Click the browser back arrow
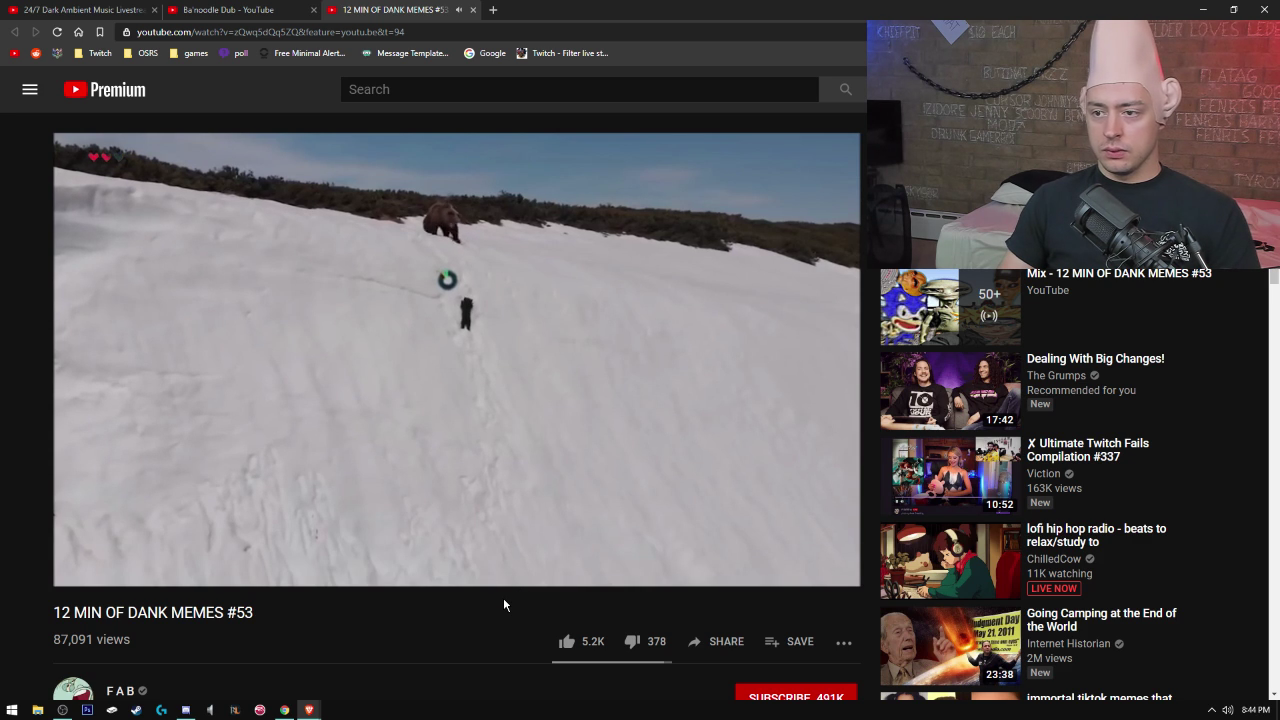1280x720 pixels. coord(15,32)
